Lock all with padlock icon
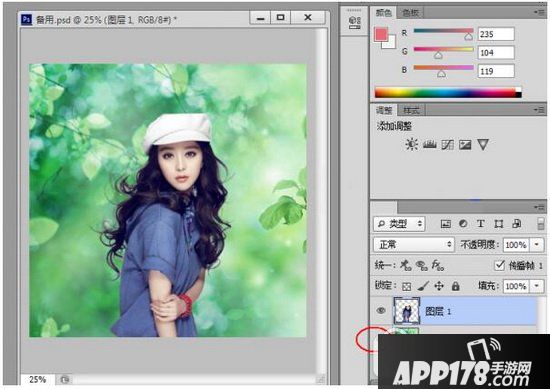This screenshot has height=389, width=550. tap(456, 286)
